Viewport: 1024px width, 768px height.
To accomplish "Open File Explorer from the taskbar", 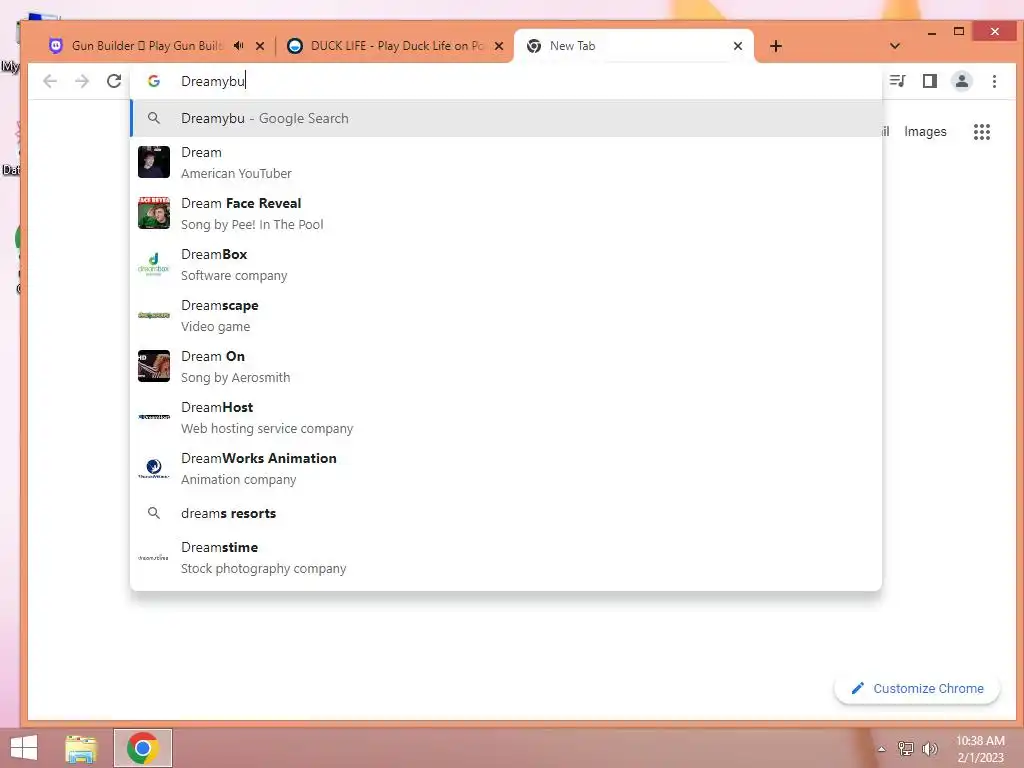I will point(81,748).
